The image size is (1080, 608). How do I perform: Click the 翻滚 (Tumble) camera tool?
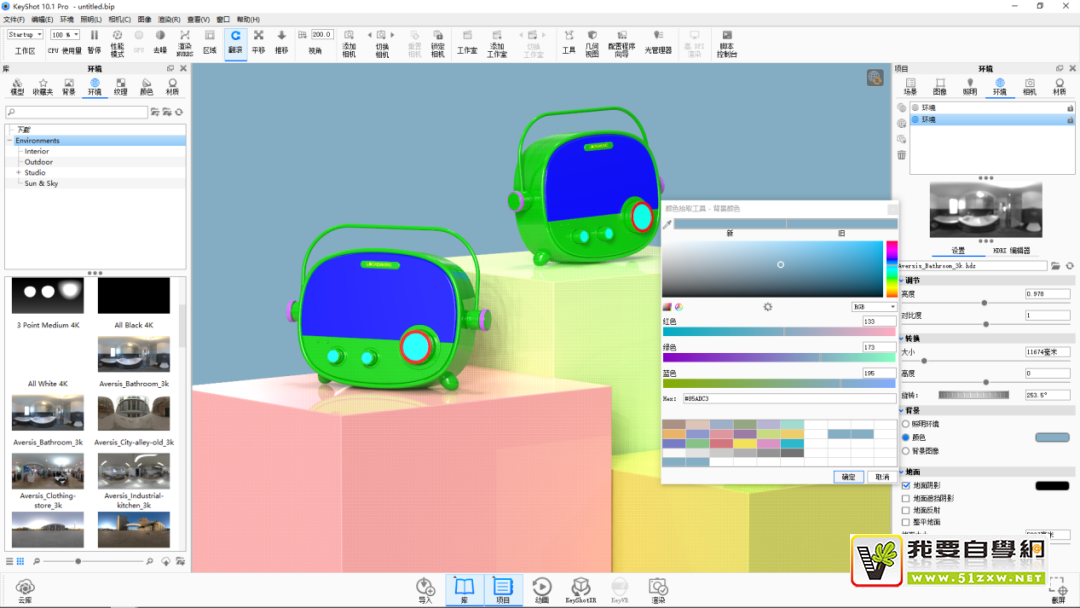tap(235, 41)
